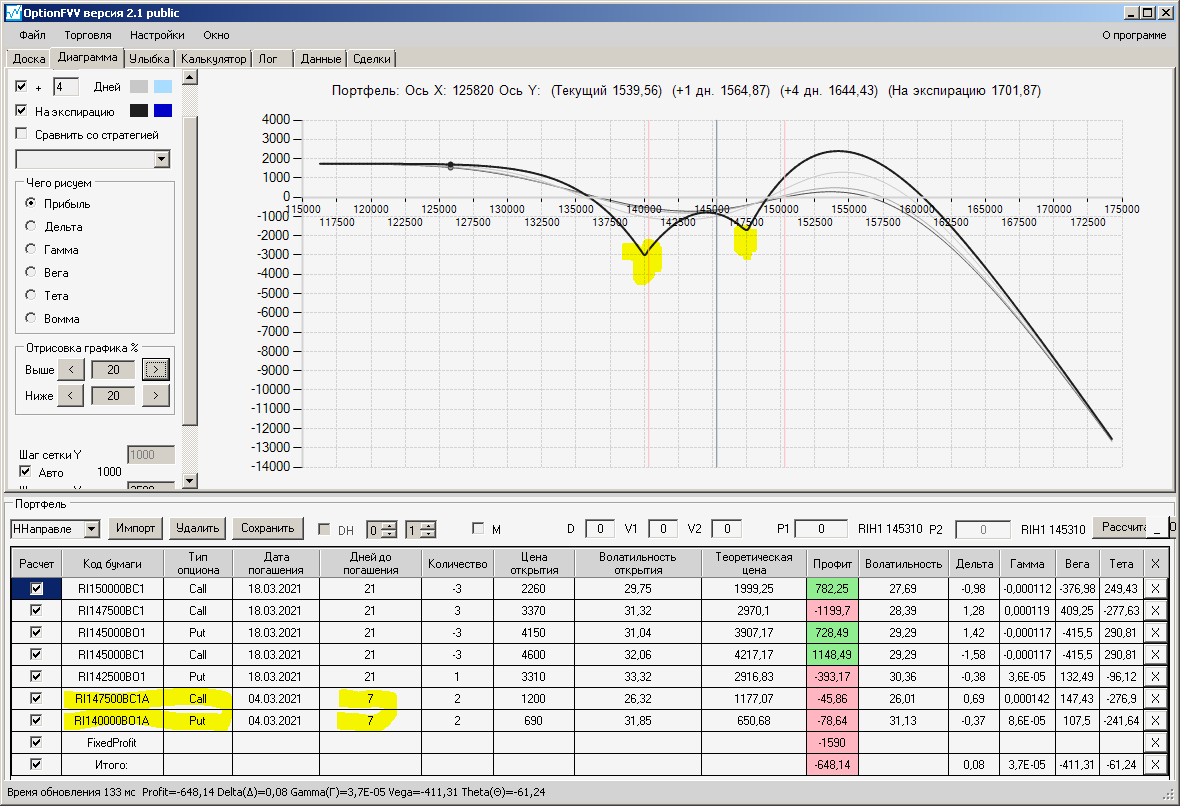Click the D value input field
This screenshot has width=1180, height=806.
pos(600,529)
